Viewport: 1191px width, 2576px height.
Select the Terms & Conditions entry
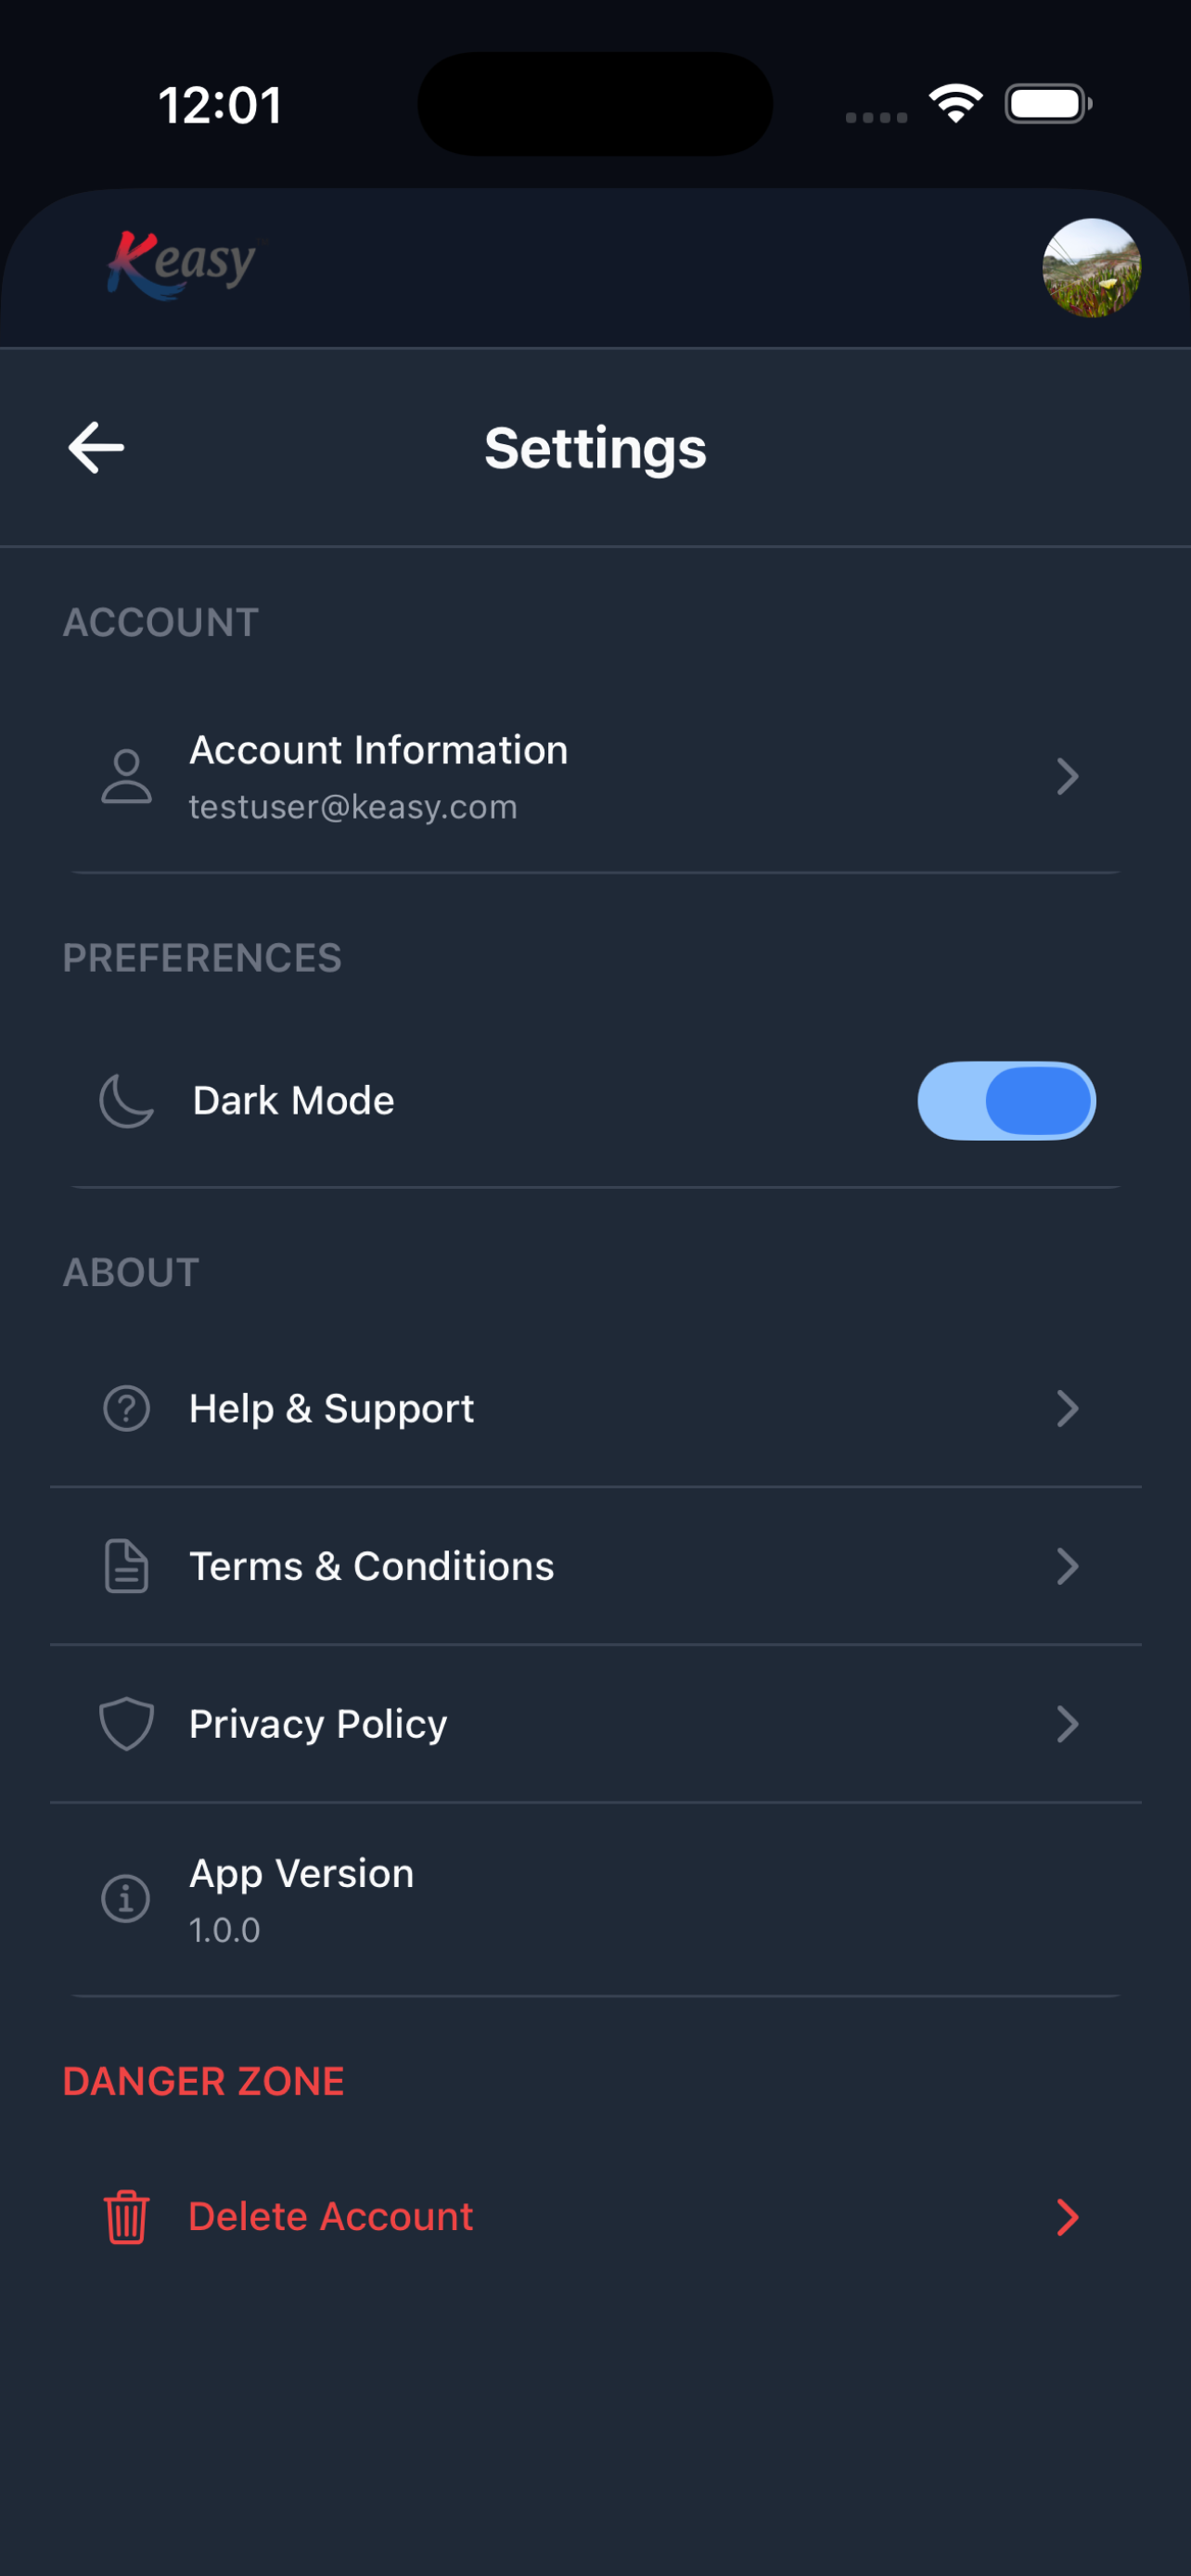click(595, 1566)
